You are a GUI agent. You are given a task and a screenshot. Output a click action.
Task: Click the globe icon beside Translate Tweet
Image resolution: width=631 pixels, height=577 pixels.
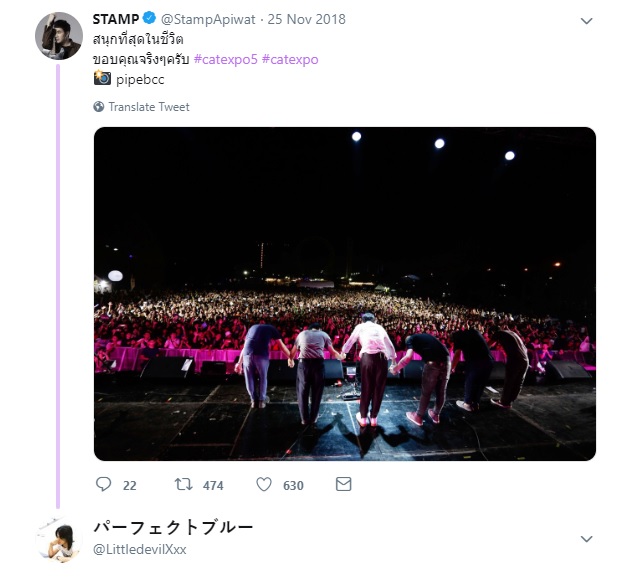pos(99,107)
